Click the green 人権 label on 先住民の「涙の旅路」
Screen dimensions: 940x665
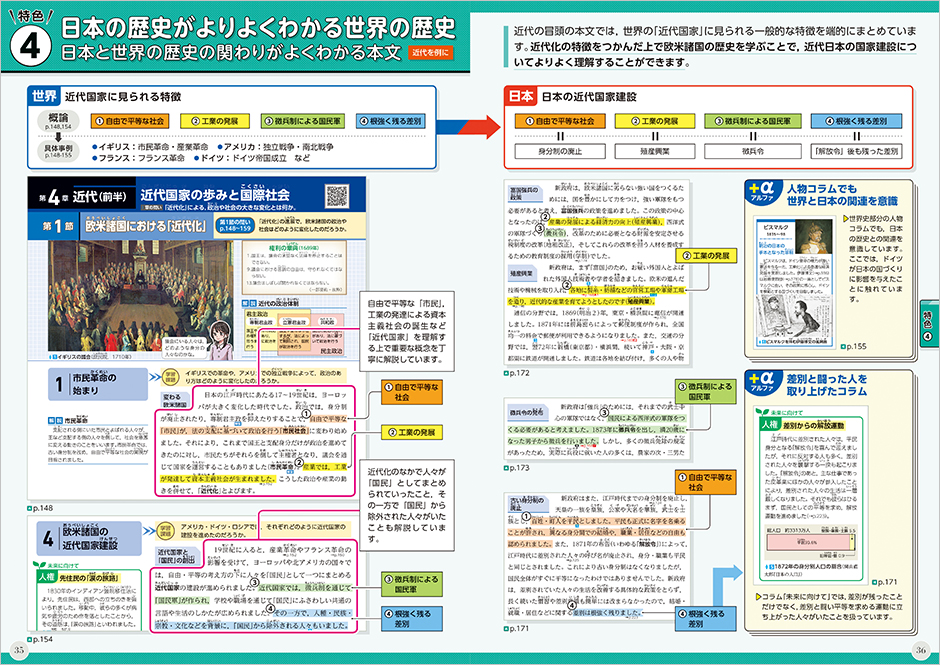click(x=47, y=577)
